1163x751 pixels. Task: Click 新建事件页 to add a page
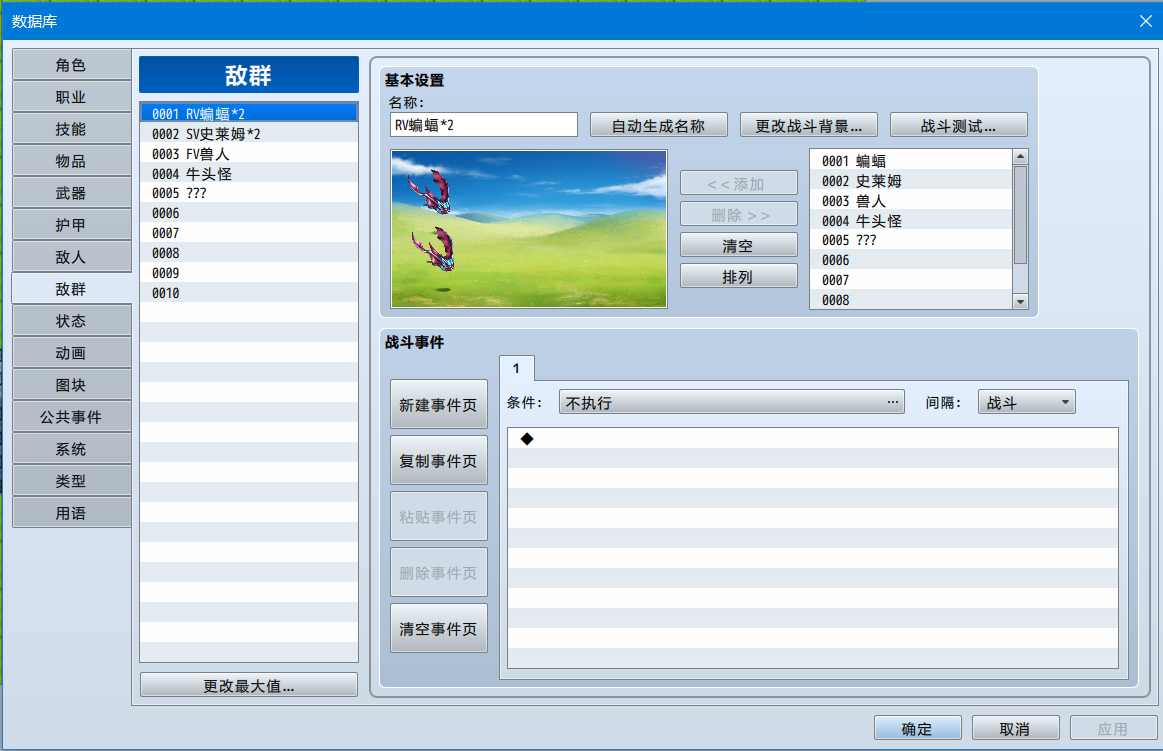[x=438, y=405]
